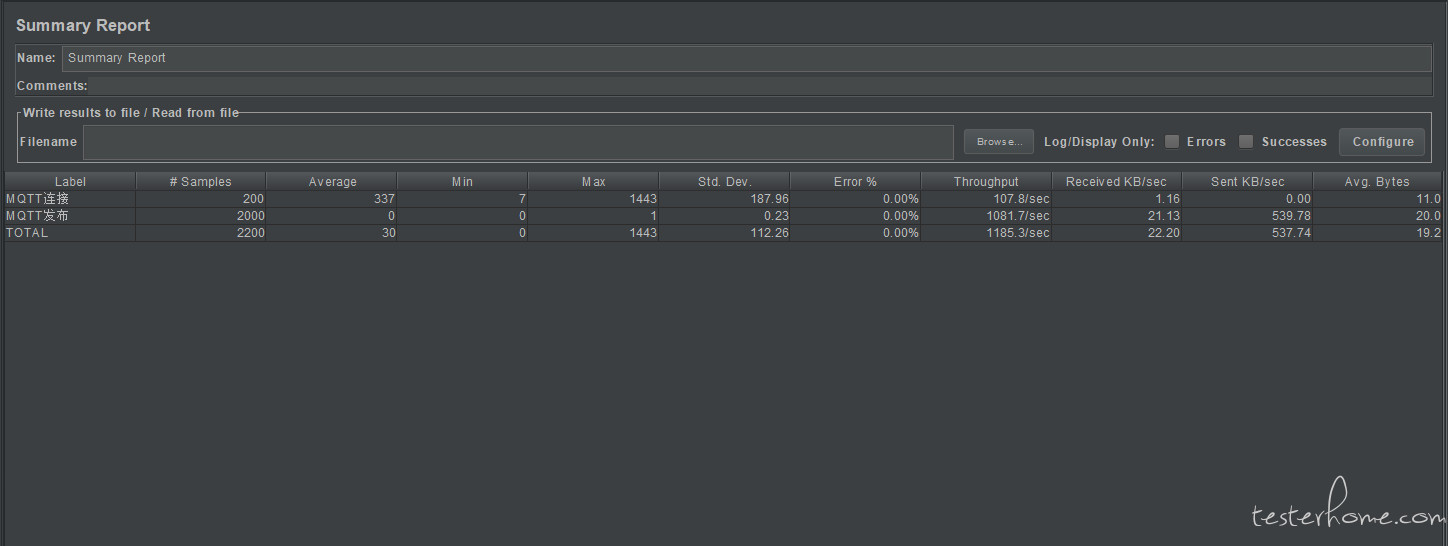Click samples value 200
Viewport: 1448px width, 546px height.
pos(253,199)
